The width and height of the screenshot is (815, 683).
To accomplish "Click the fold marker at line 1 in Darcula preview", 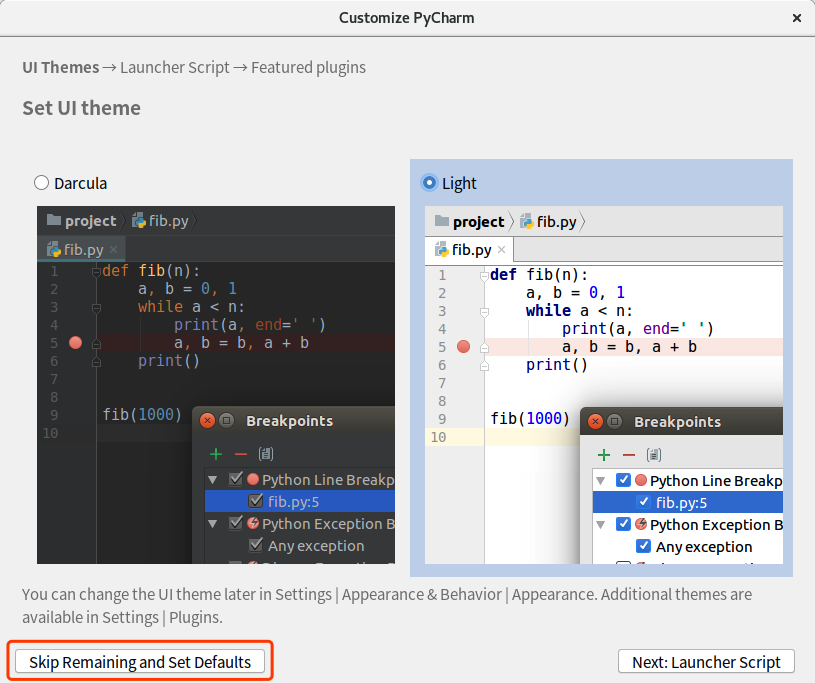I will [x=96, y=272].
